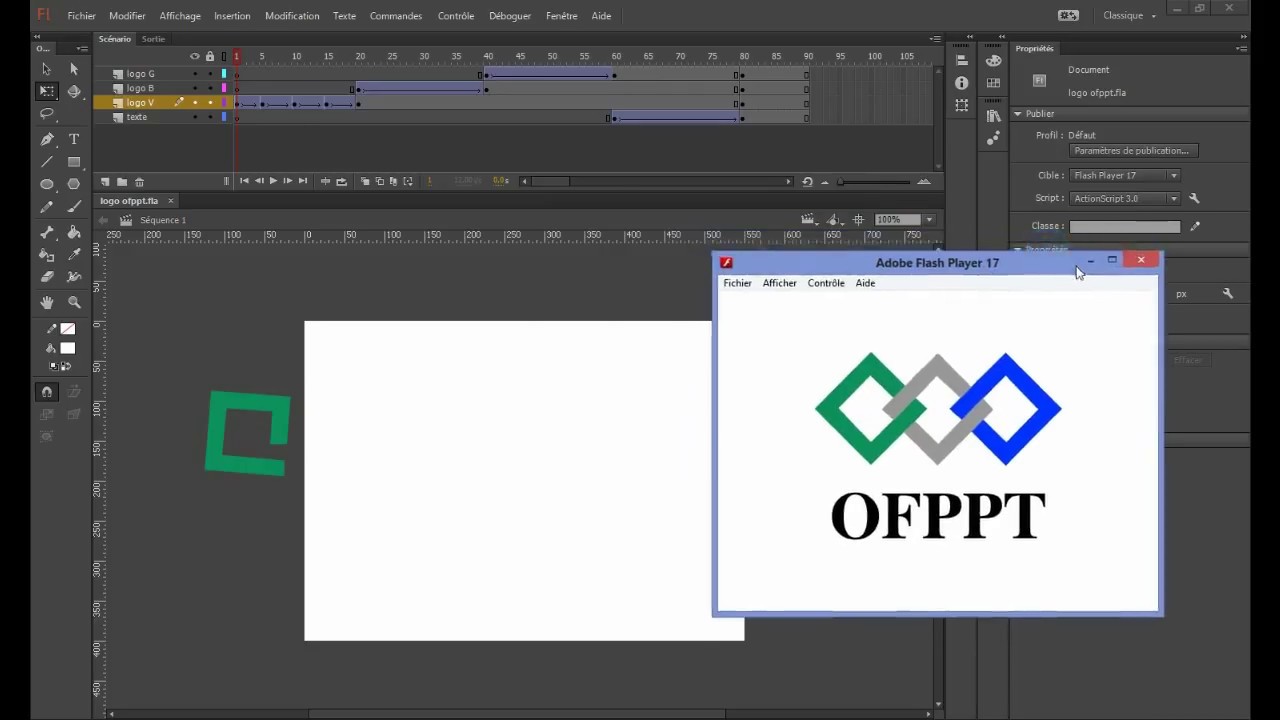Edit class definition pencil icon
The height and width of the screenshot is (720, 1280).
tap(1195, 227)
